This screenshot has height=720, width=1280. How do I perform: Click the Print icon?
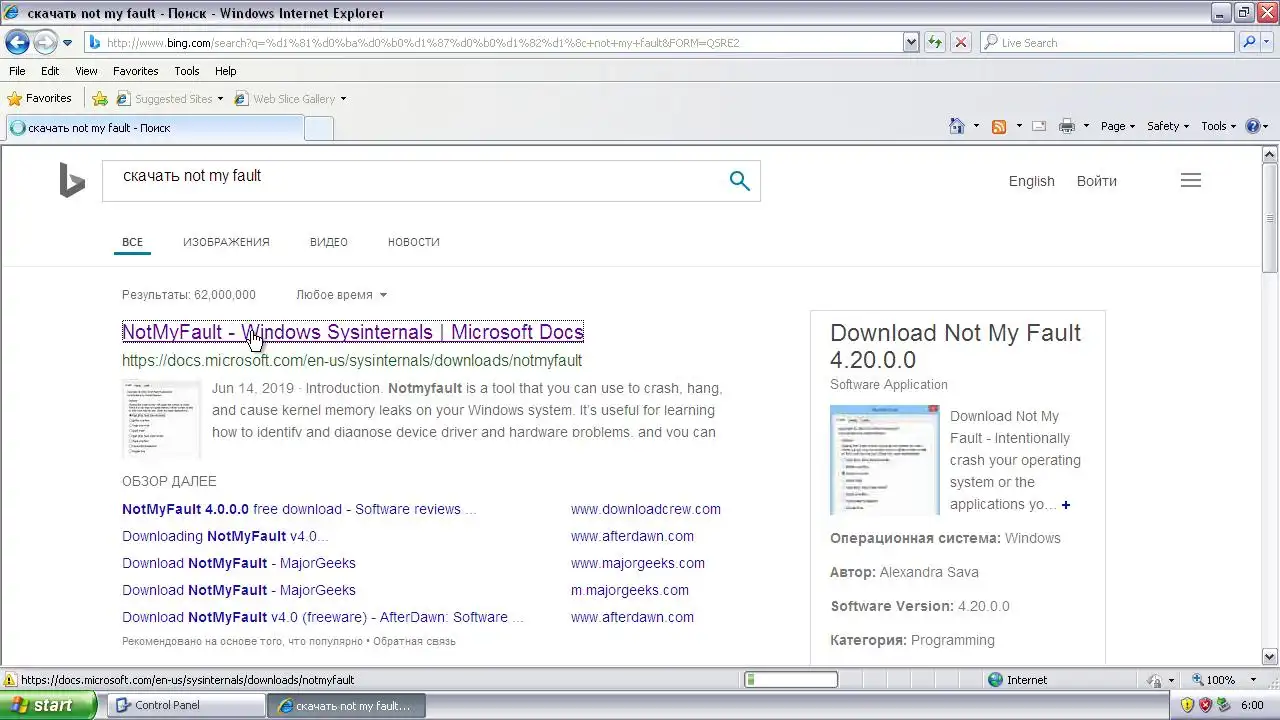click(1066, 126)
